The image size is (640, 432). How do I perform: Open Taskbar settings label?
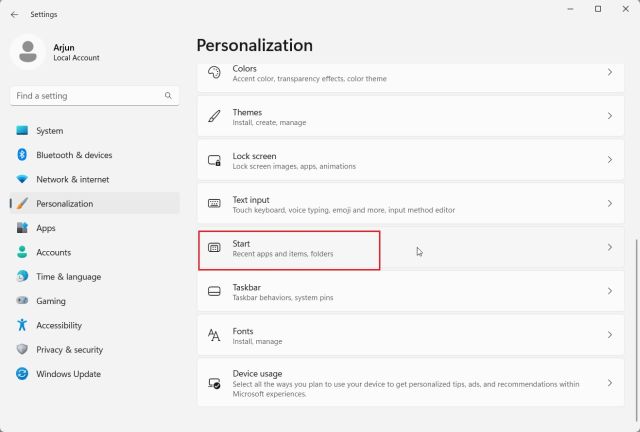[247, 287]
